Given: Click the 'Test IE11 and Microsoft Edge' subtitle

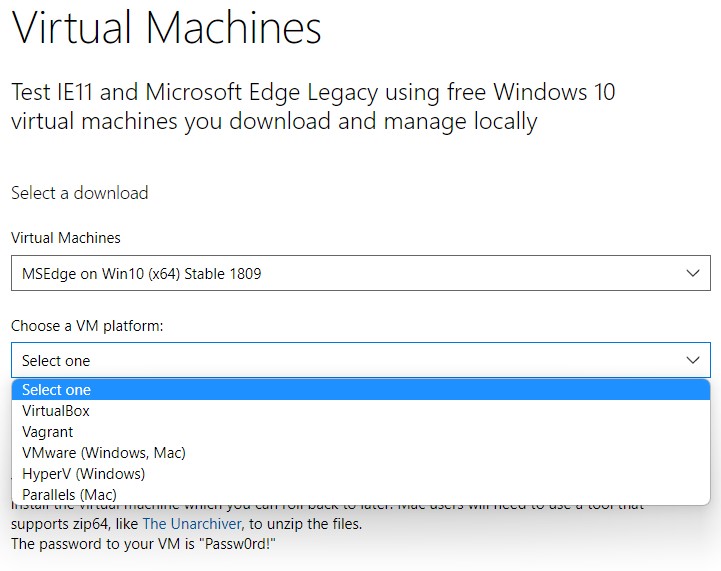Looking at the screenshot, I should pos(313,107).
